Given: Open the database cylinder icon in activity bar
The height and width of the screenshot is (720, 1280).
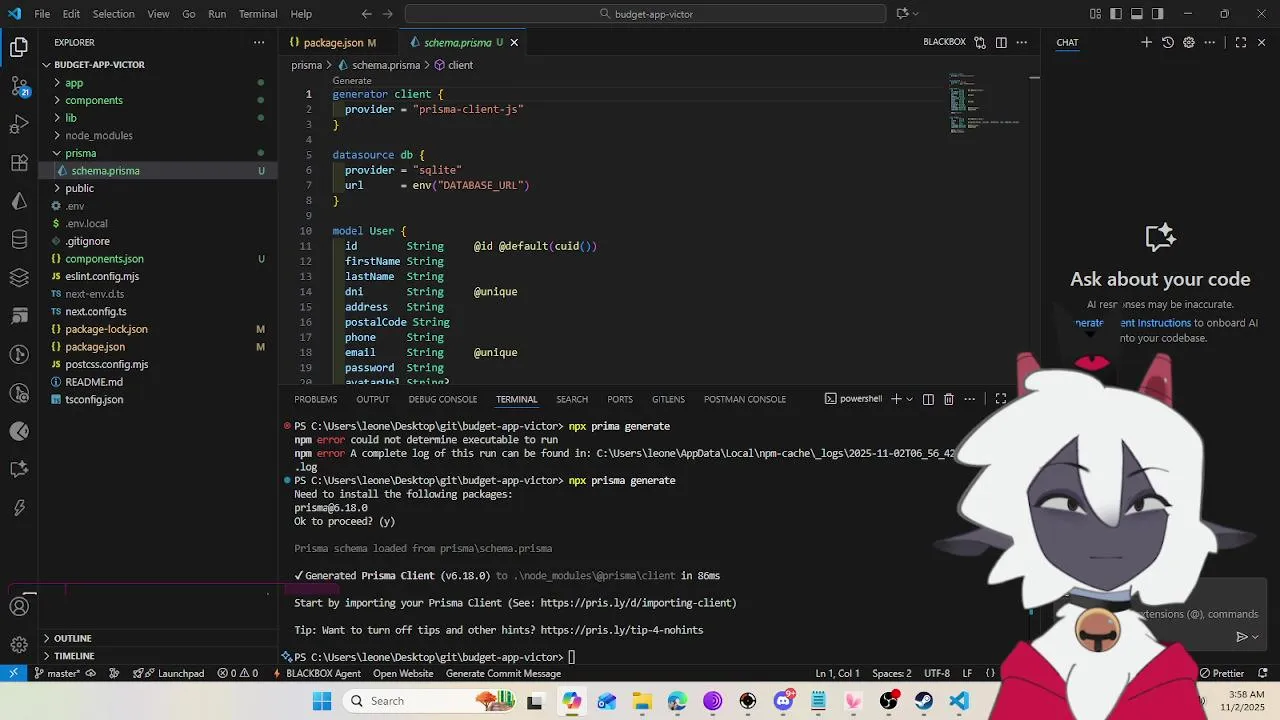Looking at the screenshot, I should (19, 240).
